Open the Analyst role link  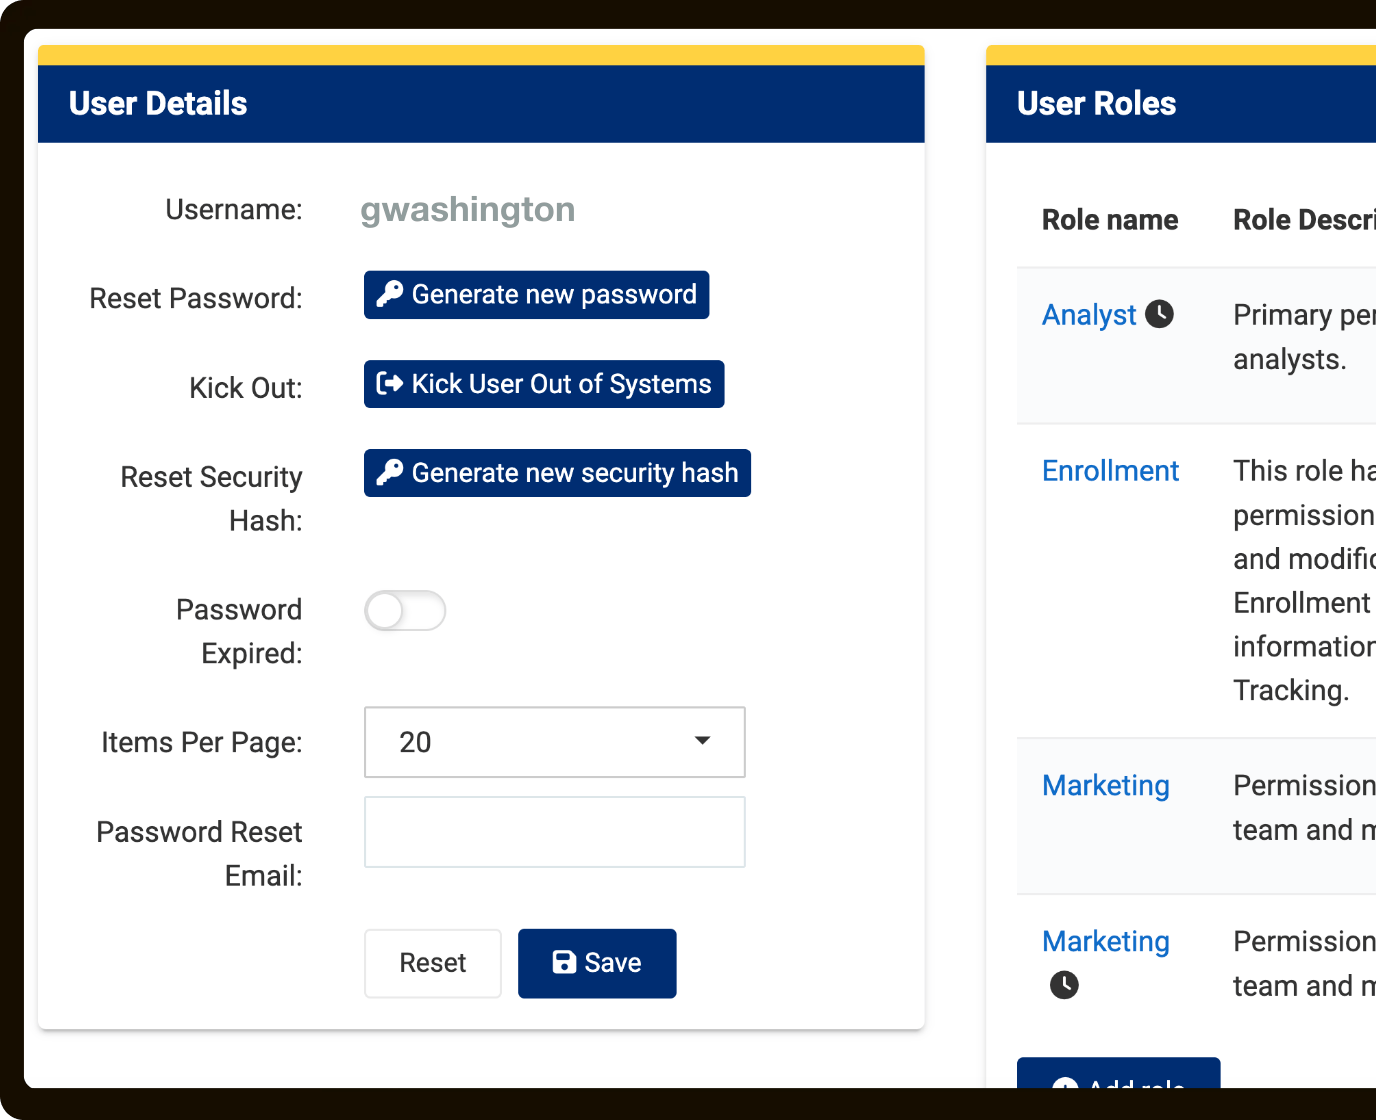coord(1088,315)
